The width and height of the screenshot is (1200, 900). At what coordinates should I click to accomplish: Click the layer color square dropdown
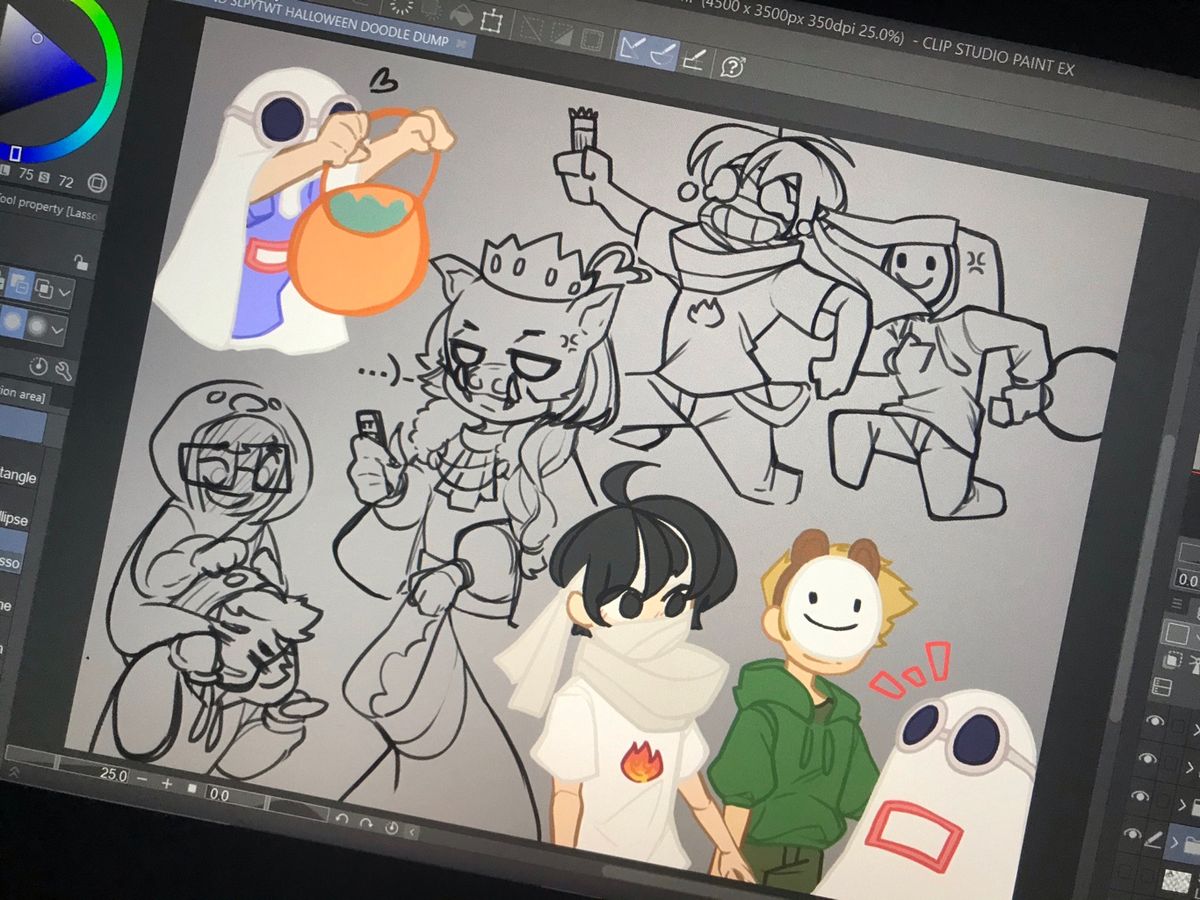point(1180,633)
